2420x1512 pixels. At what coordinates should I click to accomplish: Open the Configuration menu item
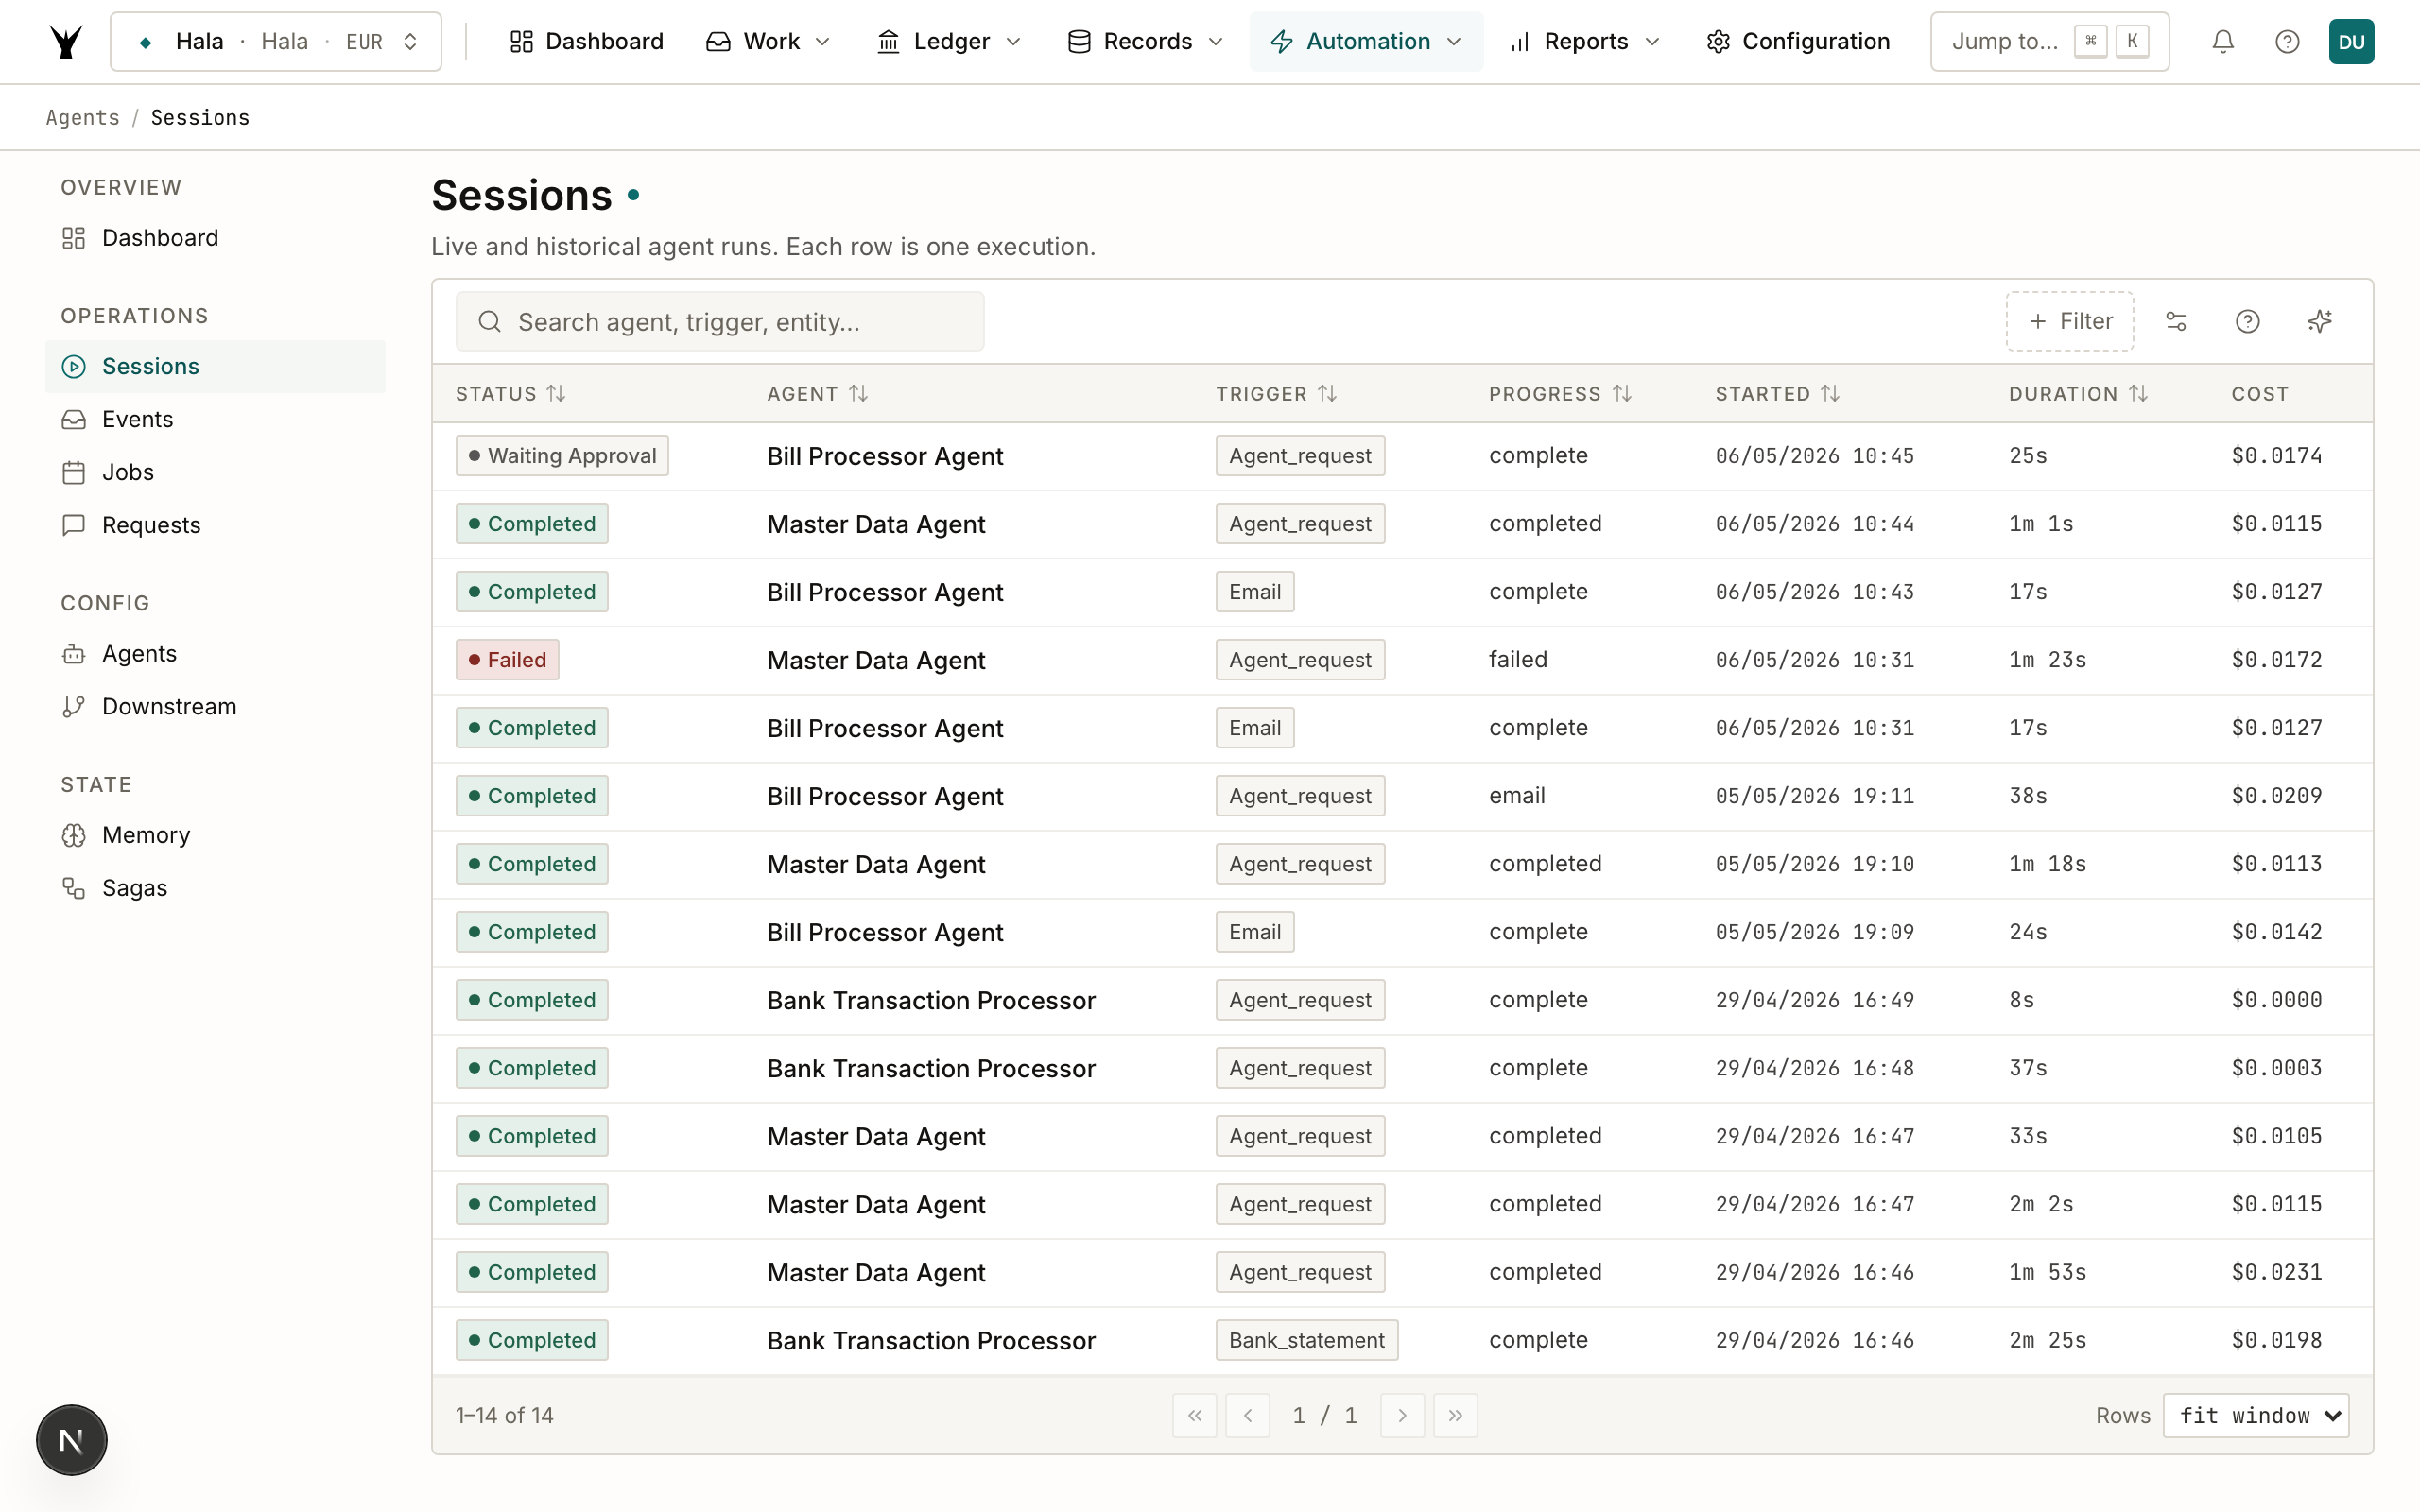[x=1798, y=41]
